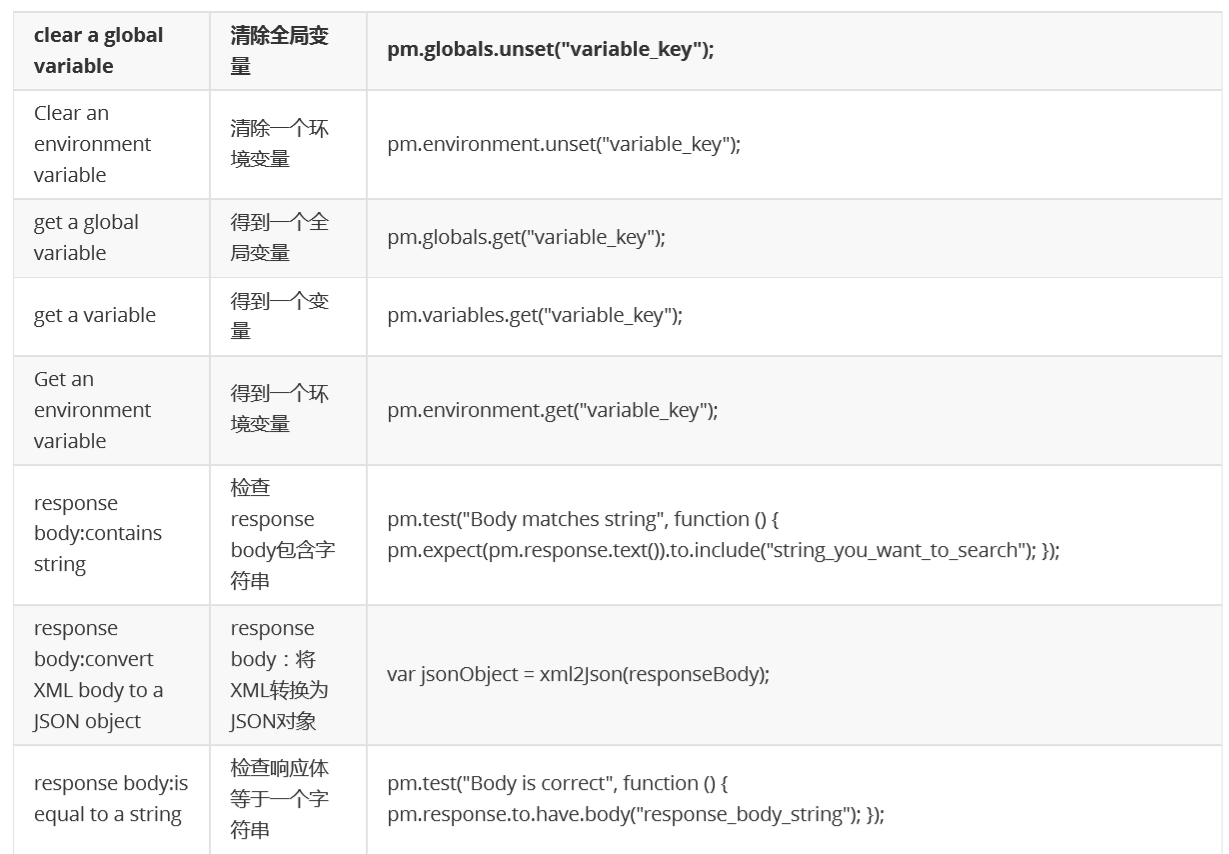Image resolution: width=1229 pixels, height=854 pixels.
Task: Select the xml2Json(responseBody) code line
Action: click(578, 674)
